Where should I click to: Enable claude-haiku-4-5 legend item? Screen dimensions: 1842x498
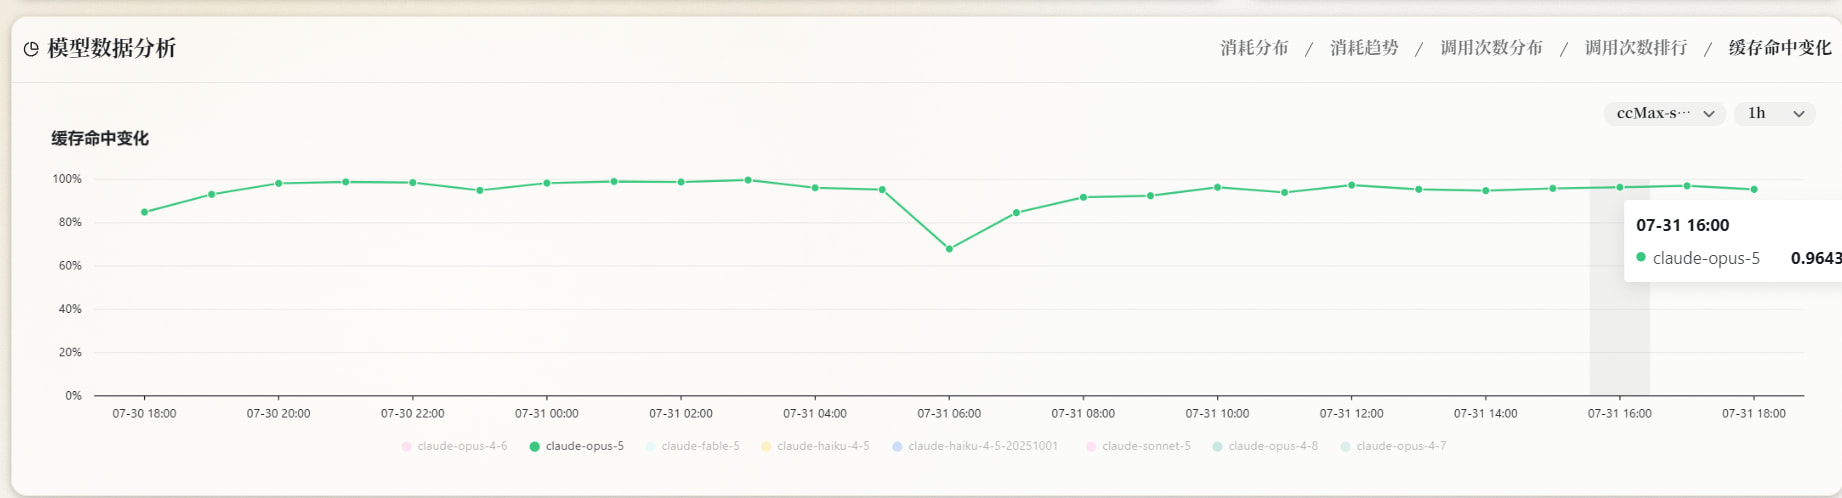815,446
